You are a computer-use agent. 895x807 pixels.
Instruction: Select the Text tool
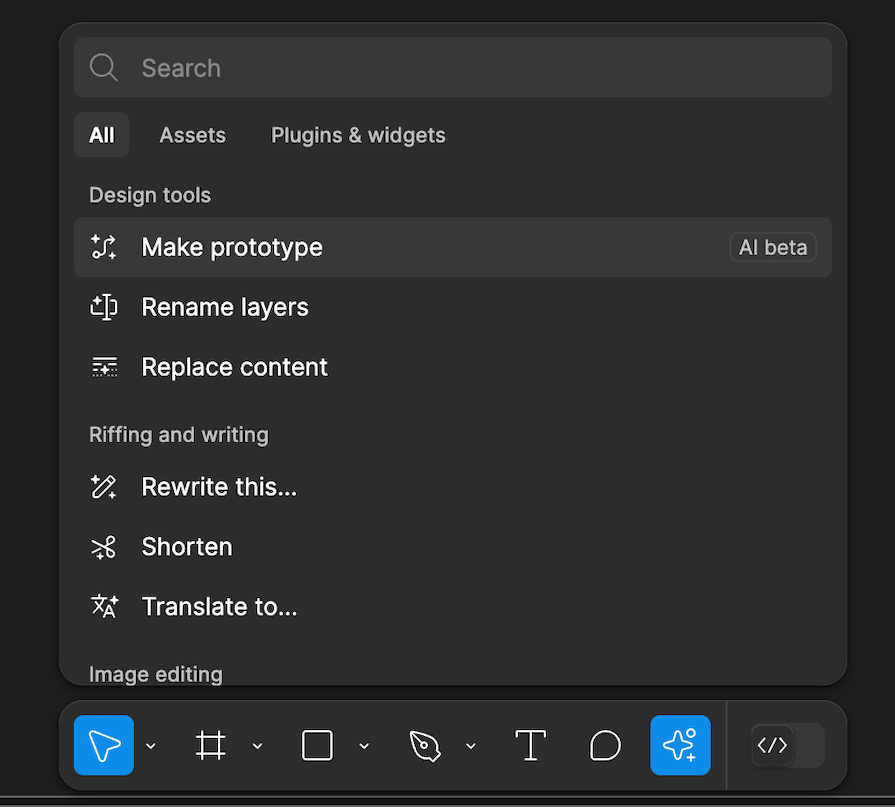click(x=530, y=745)
